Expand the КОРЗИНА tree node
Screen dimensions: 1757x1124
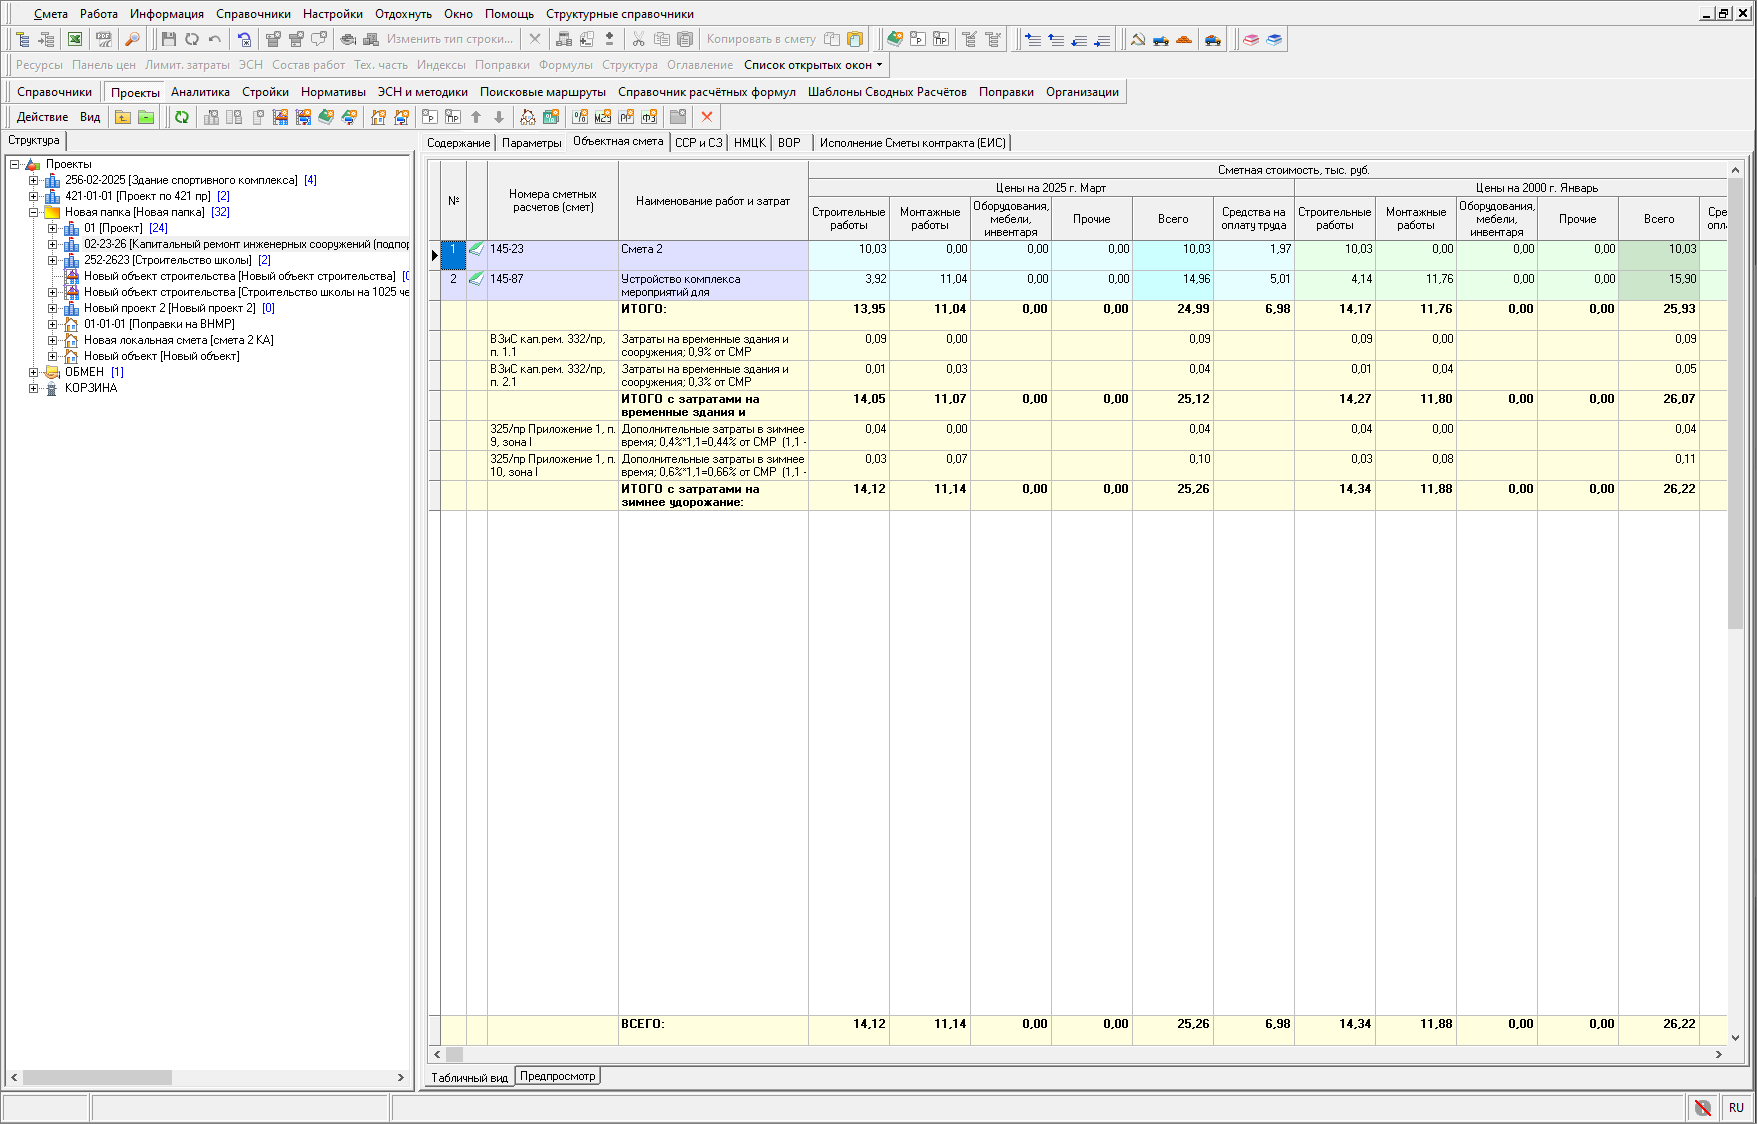point(33,388)
